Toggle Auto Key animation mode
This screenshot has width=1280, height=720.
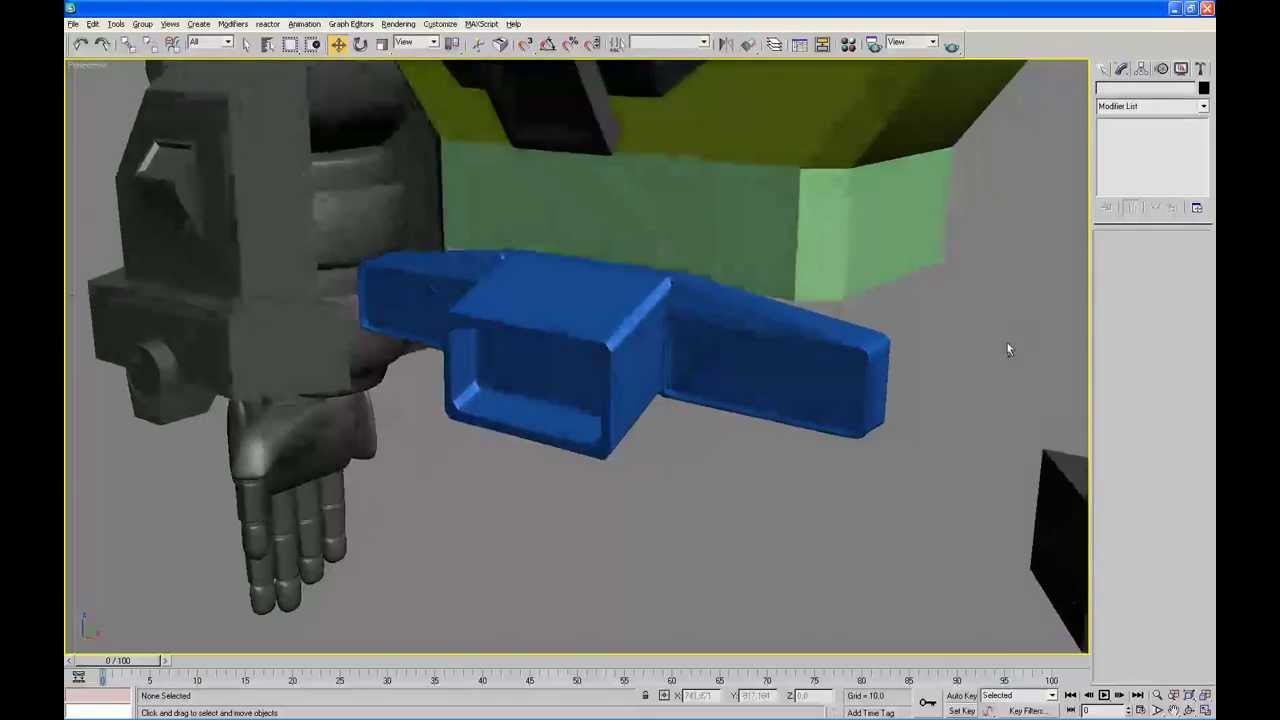tap(961, 696)
